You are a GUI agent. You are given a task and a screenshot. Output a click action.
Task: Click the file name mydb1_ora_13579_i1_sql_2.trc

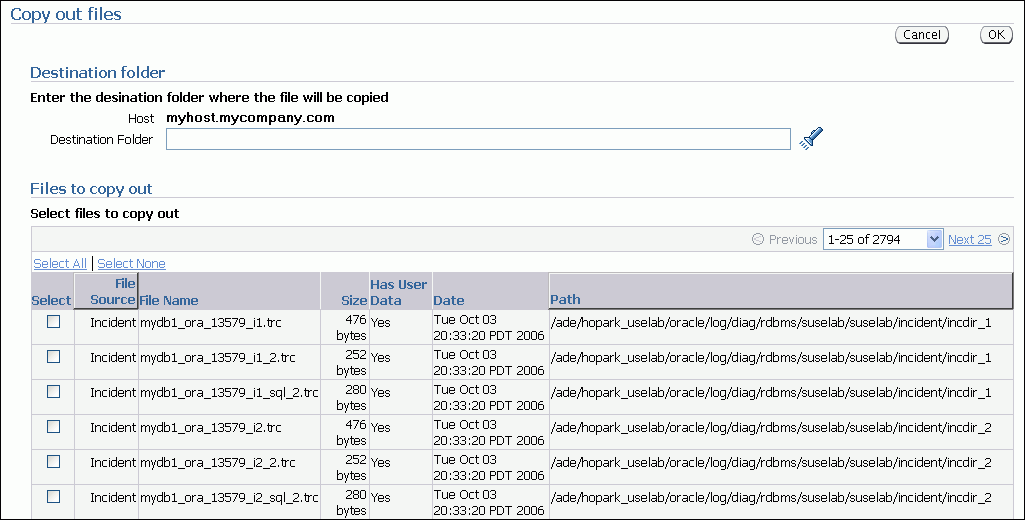[x=229, y=392]
